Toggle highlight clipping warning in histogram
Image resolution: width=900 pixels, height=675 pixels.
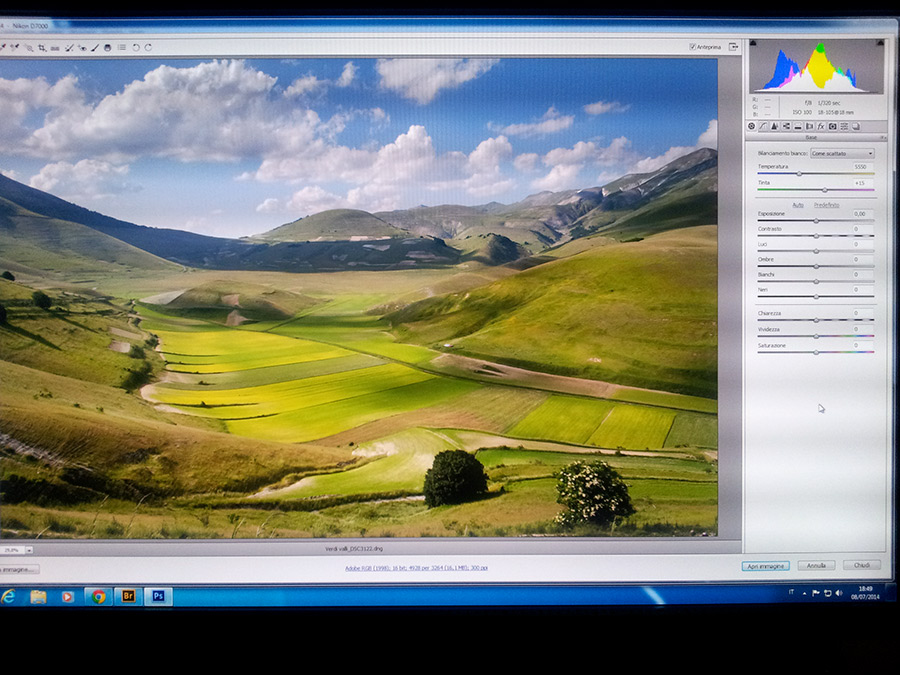880,43
